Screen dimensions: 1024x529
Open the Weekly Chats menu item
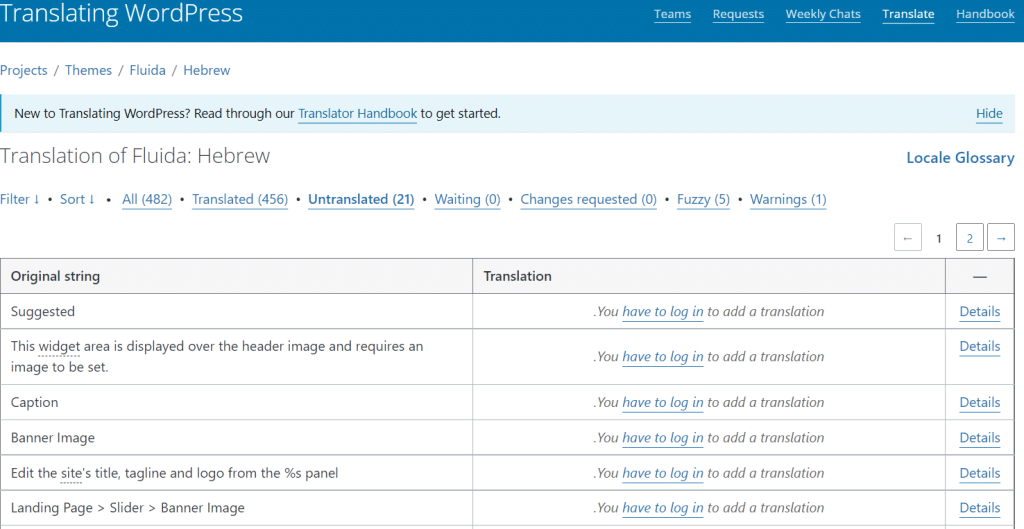tap(823, 14)
